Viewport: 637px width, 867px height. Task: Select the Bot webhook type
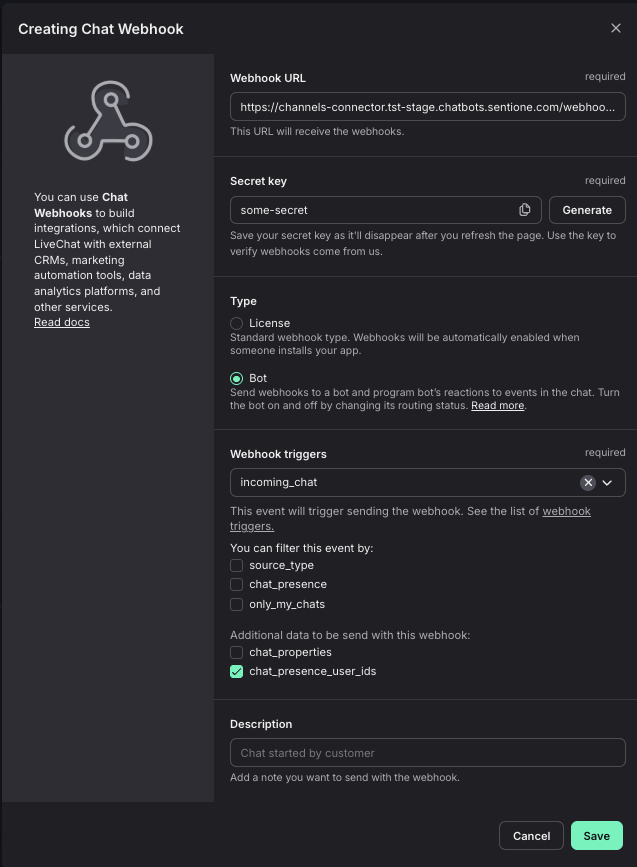(x=237, y=379)
